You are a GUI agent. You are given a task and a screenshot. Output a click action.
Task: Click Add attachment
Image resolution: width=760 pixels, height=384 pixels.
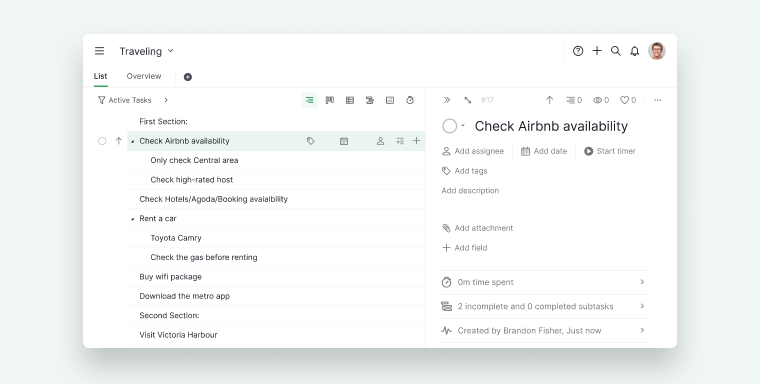point(477,228)
